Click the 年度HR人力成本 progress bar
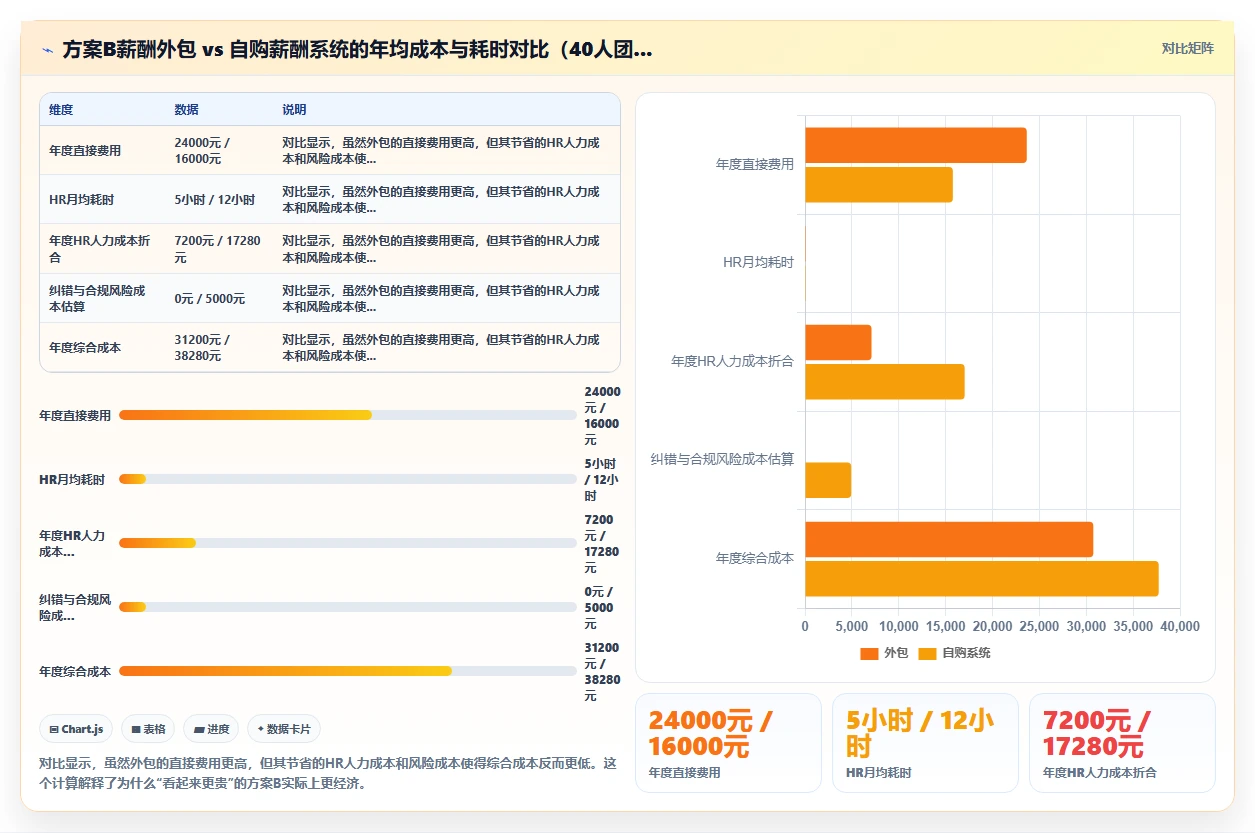1255x833 pixels. click(x=348, y=543)
